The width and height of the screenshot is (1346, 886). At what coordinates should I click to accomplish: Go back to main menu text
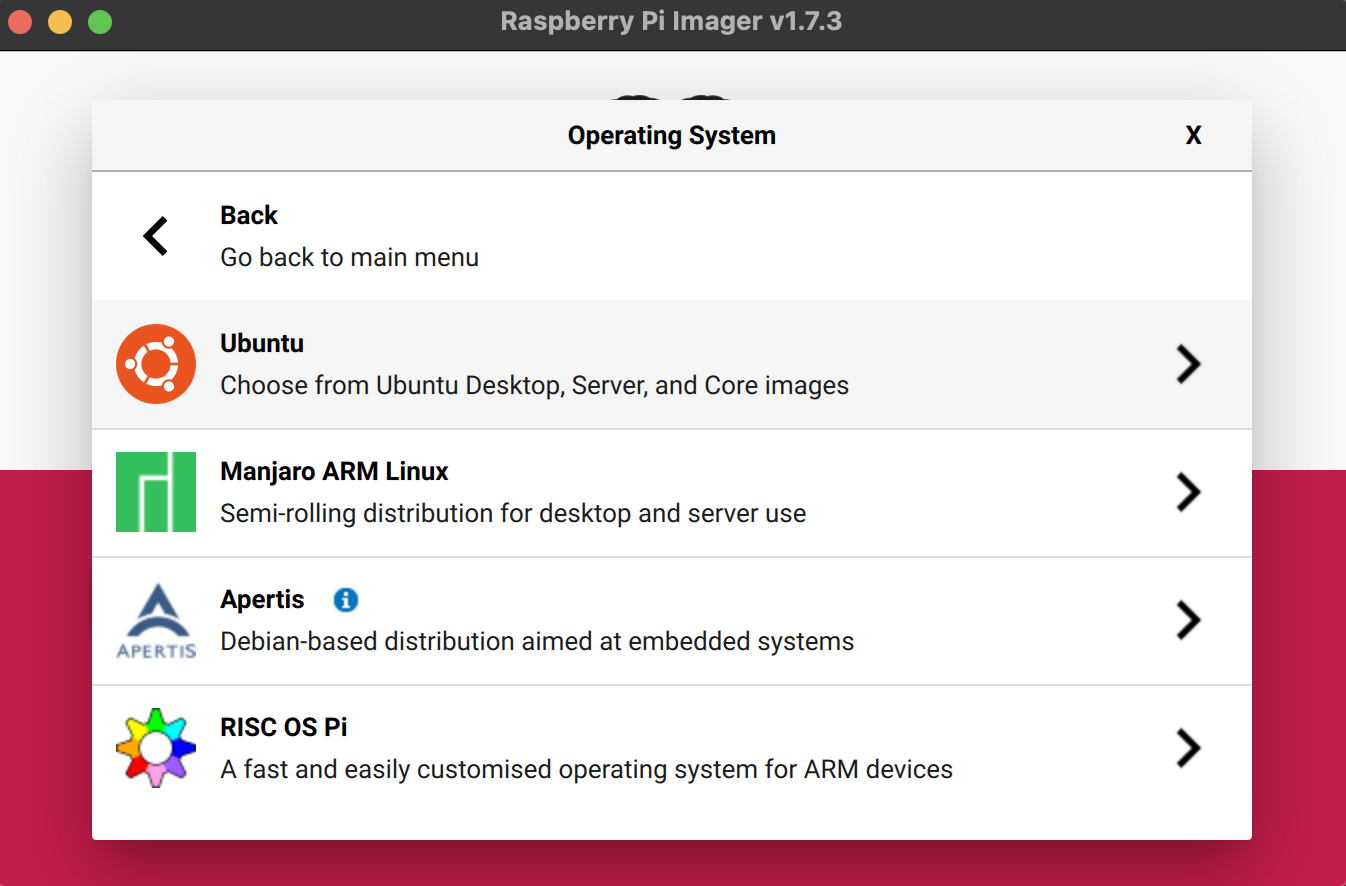pos(349,257)
